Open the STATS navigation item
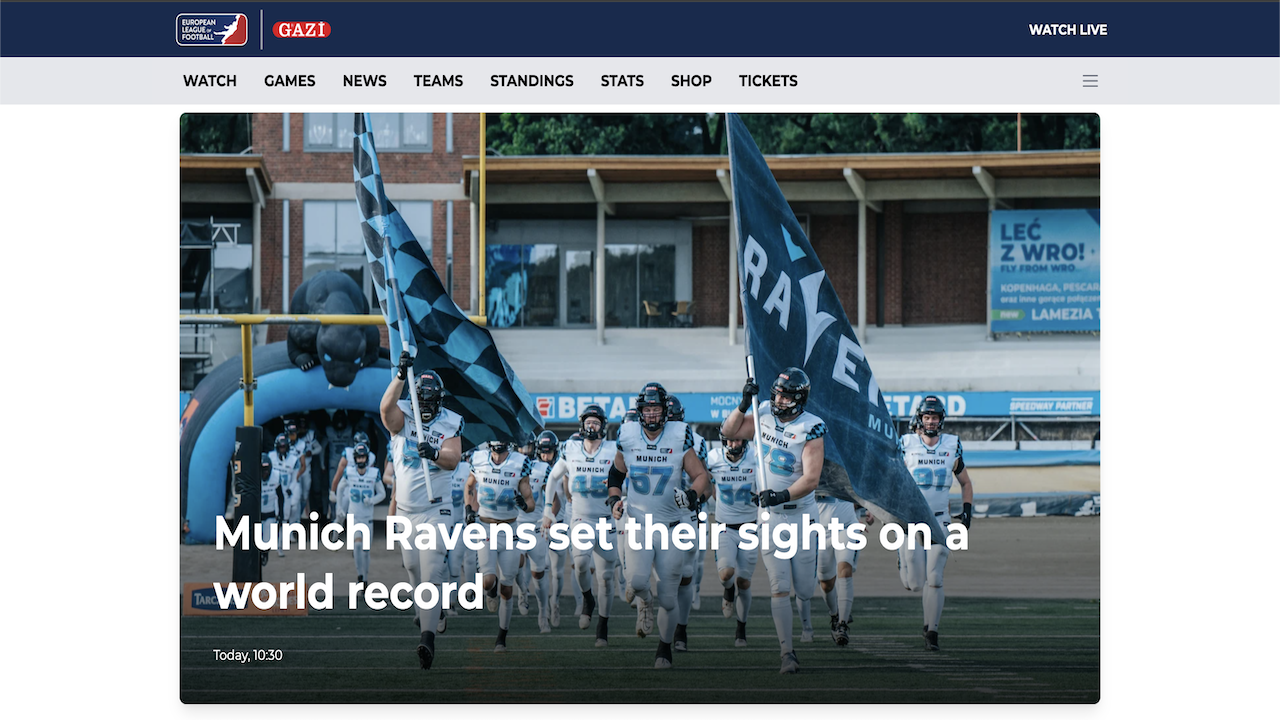 [622, 81]
